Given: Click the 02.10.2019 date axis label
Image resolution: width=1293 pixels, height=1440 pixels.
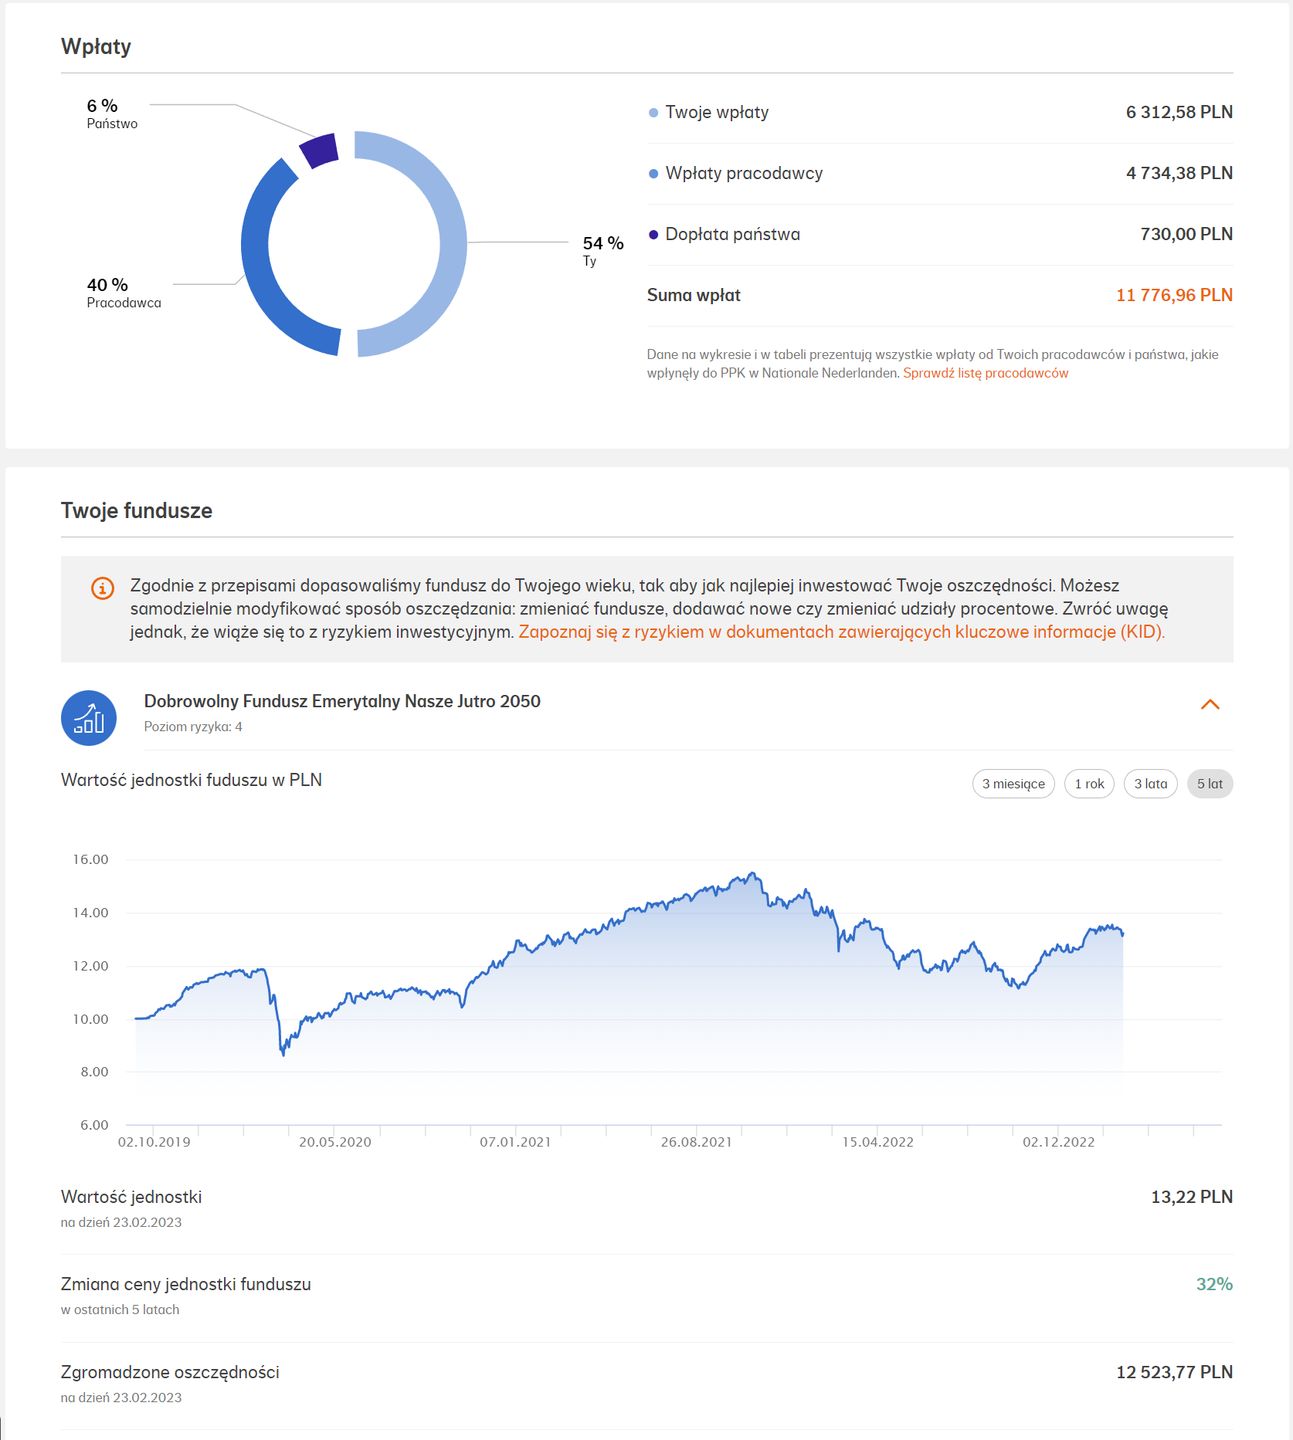Looking at the screenshot, I should point(154,1142).
